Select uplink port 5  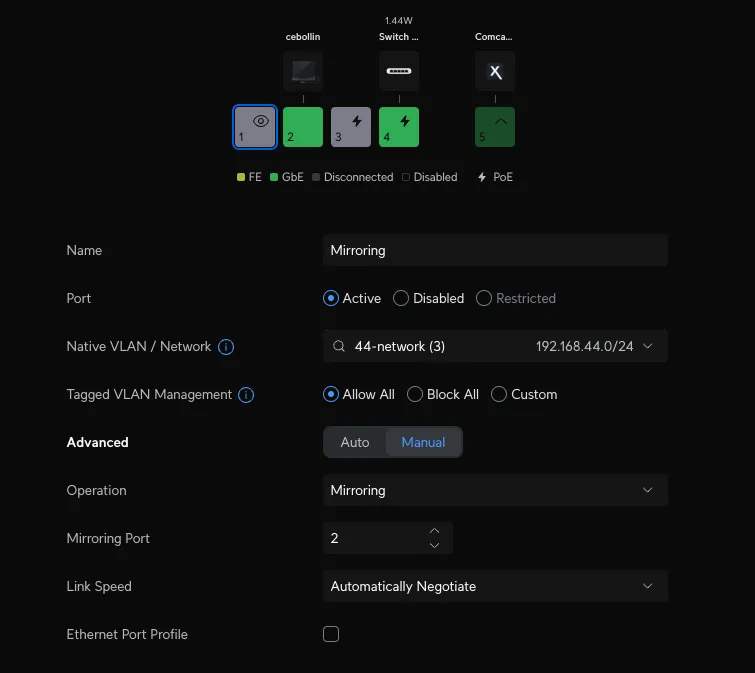(x=495, y=127)
